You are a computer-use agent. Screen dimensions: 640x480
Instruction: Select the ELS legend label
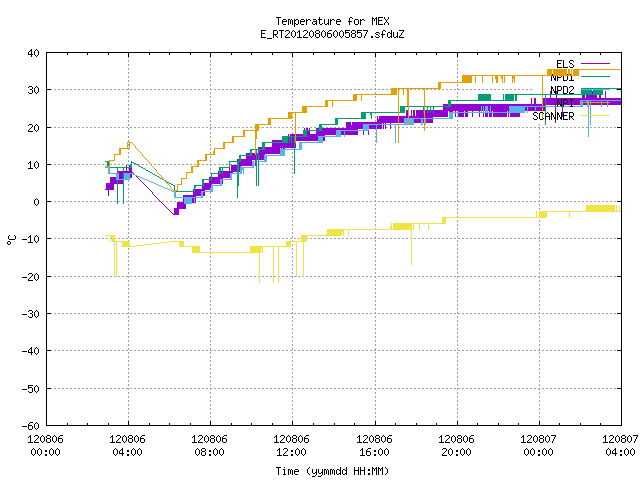565,64
